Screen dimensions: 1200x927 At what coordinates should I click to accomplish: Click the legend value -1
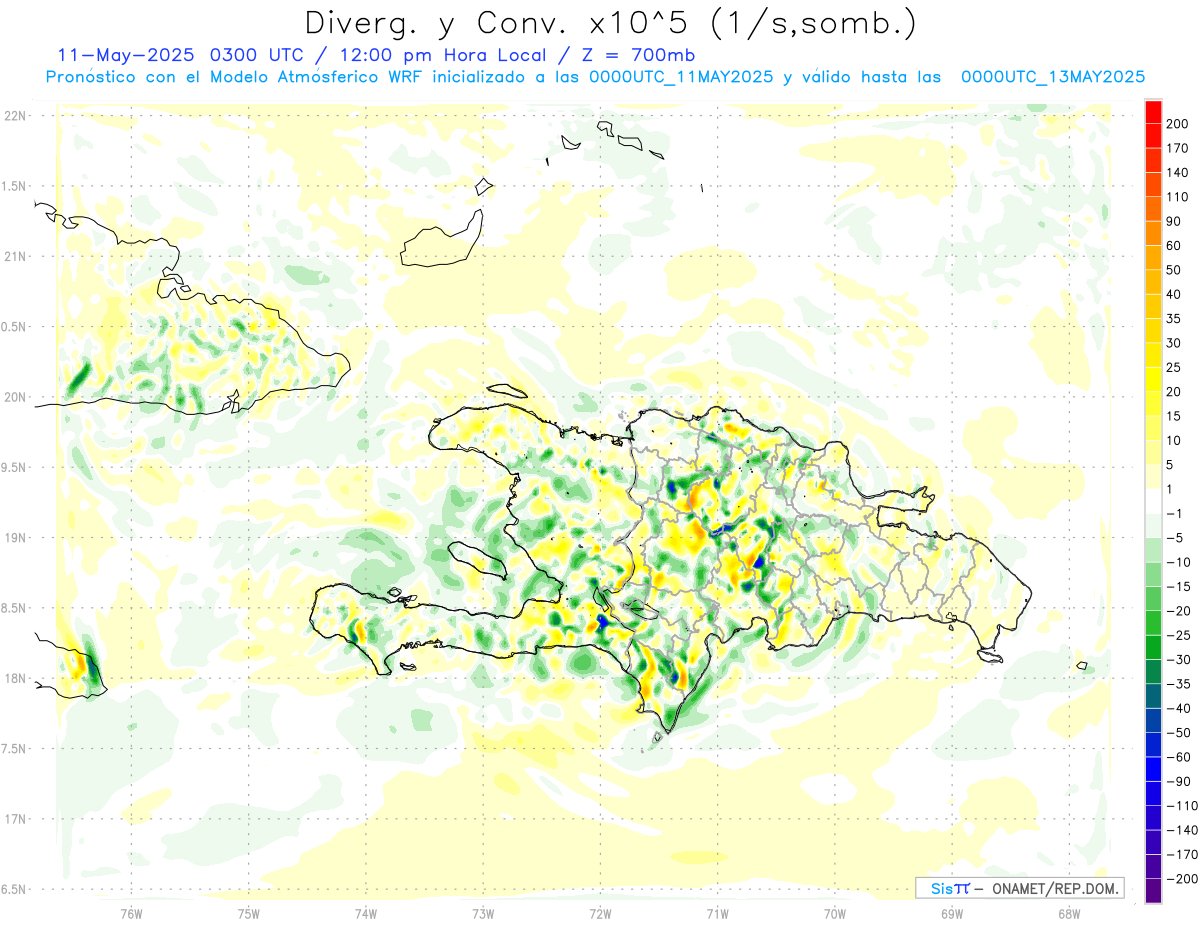1174,514
